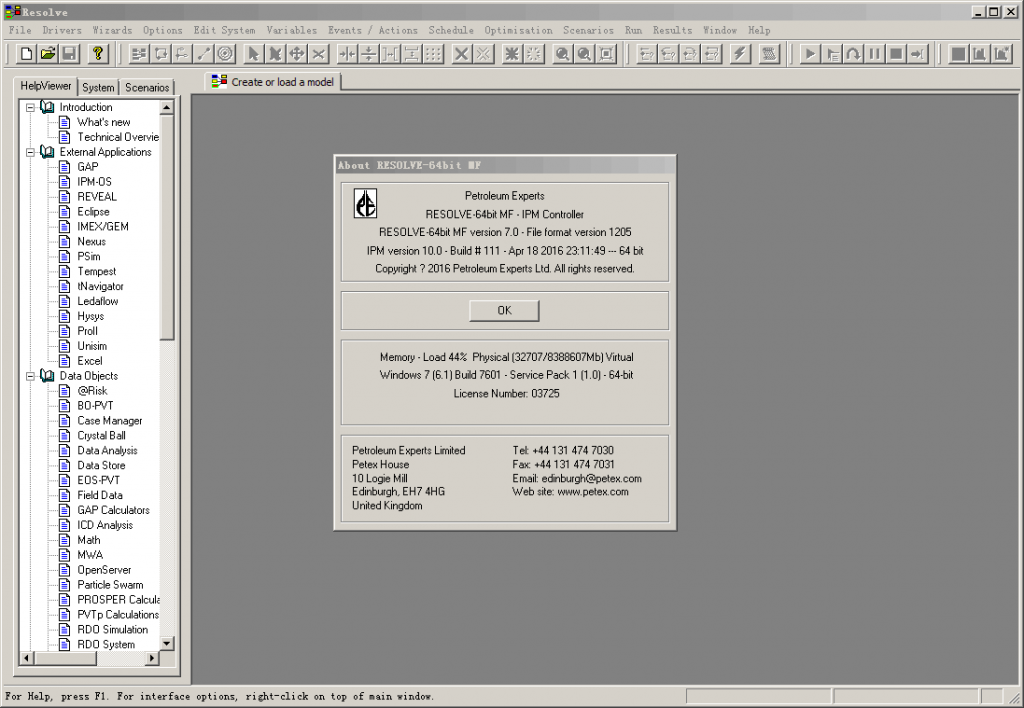
Task: Open the Wizards menu
Action: point(112,30)
